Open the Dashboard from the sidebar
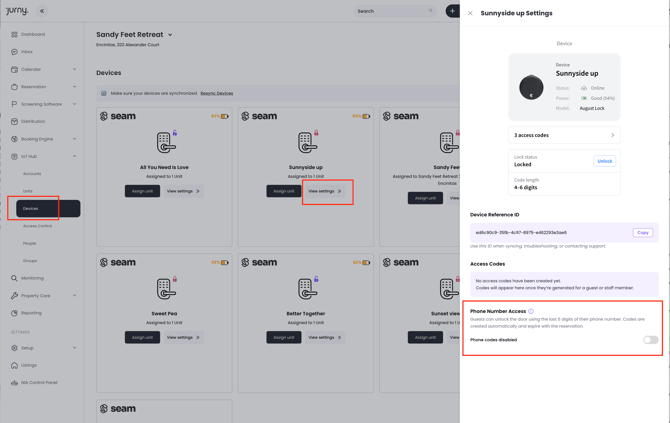Image resolution: width=670 pixels, height=423 pixels. 32,34
